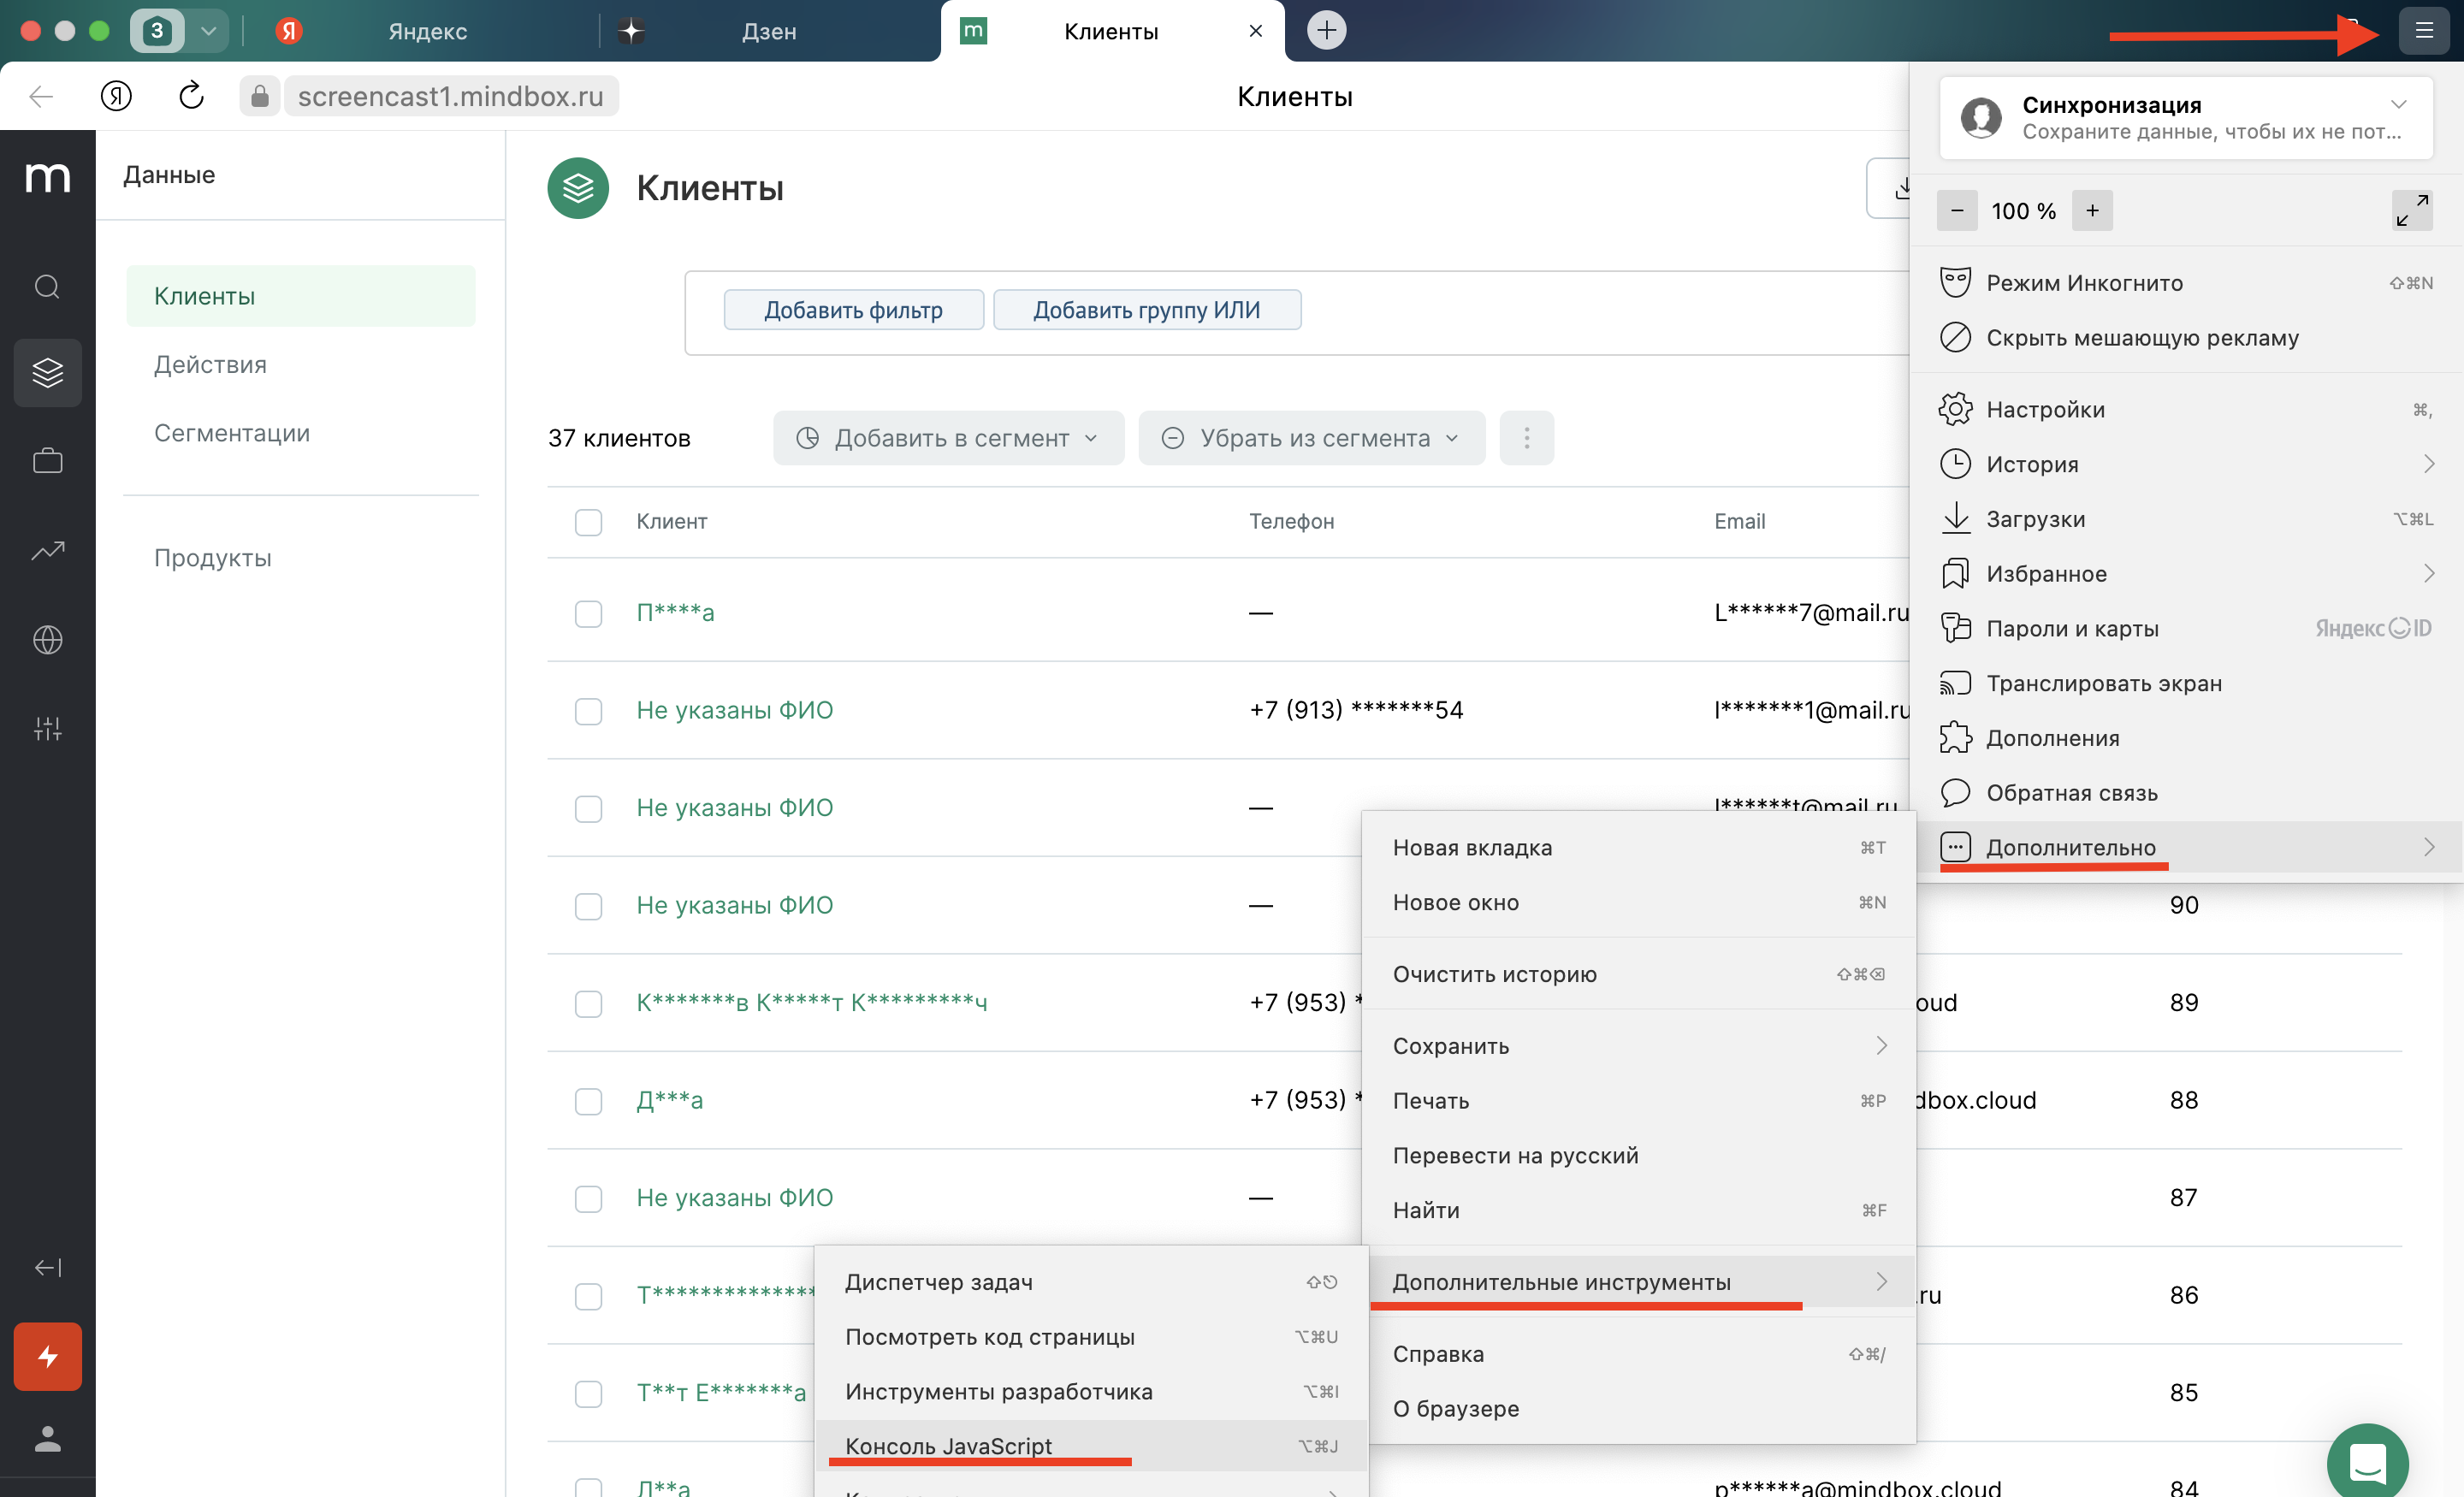Screen dimensions: 2464x1497
Task: Click Добавить группу ИЛИ button
Action: pyautogui.click(x=1147, y=310)
